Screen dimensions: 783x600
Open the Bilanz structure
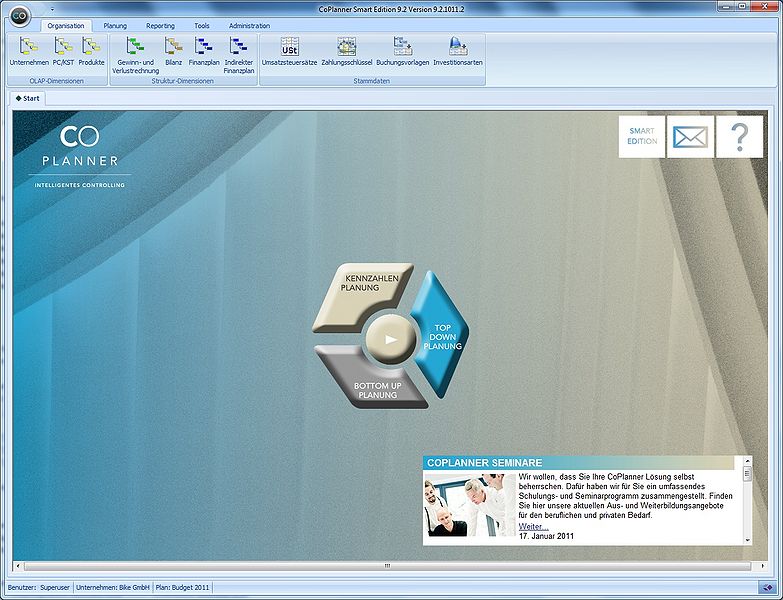click(173, 52)
